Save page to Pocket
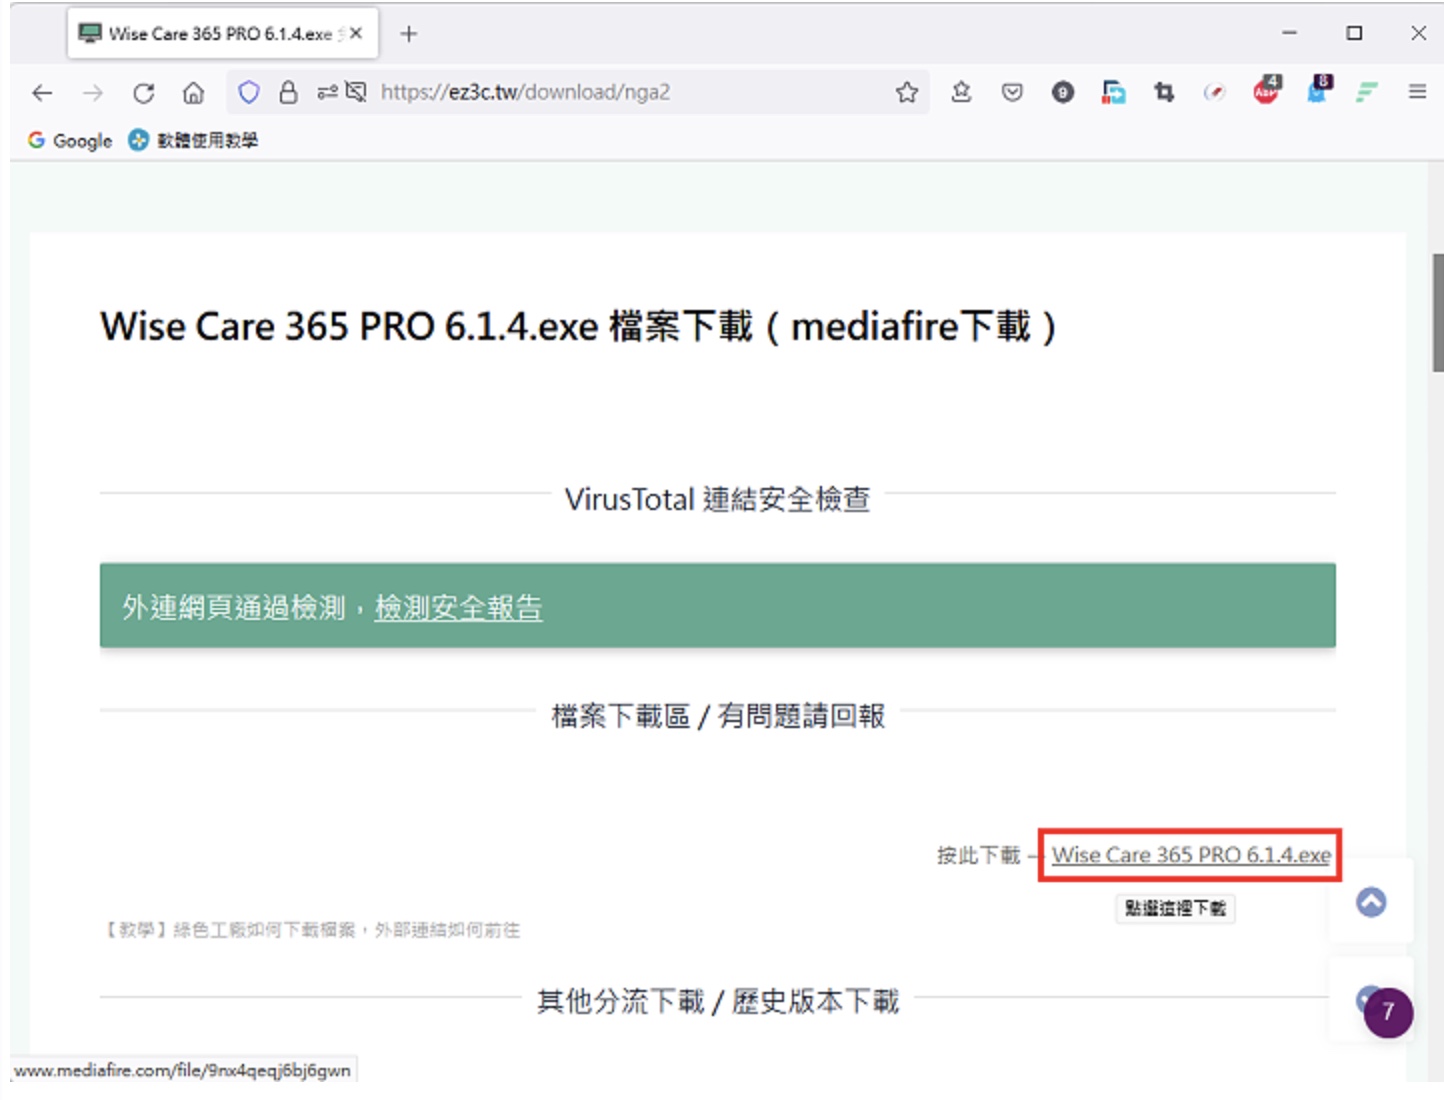The image size is (1444, 1100). 1012,92
